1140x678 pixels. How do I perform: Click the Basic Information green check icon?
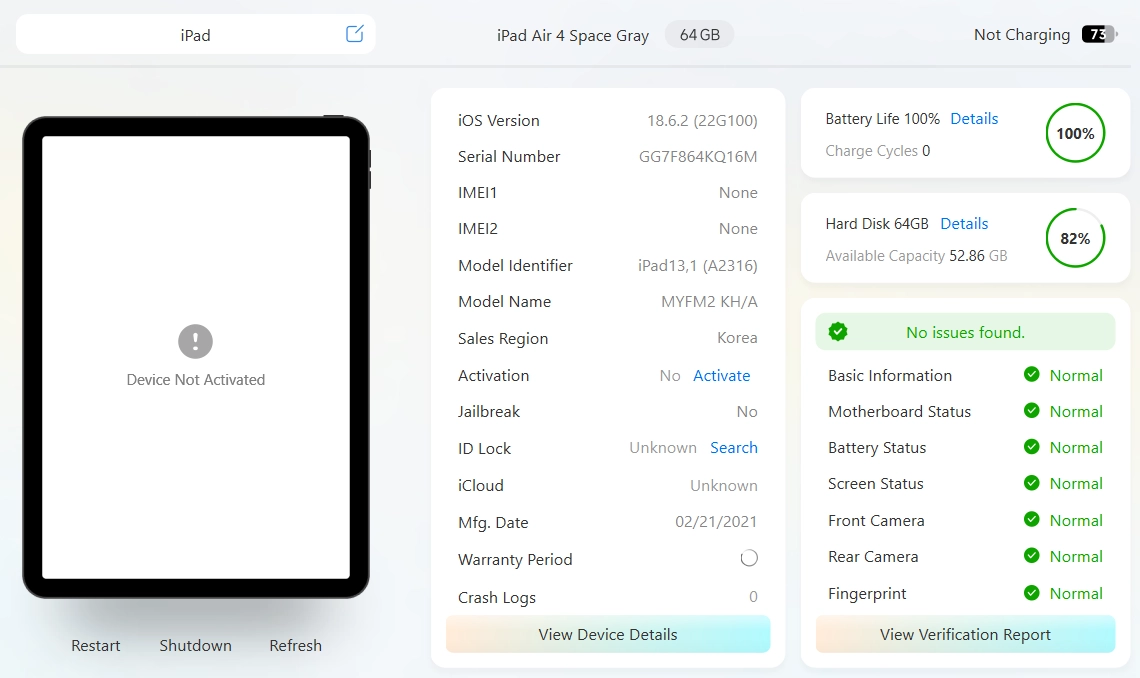tap(1032, 374)
